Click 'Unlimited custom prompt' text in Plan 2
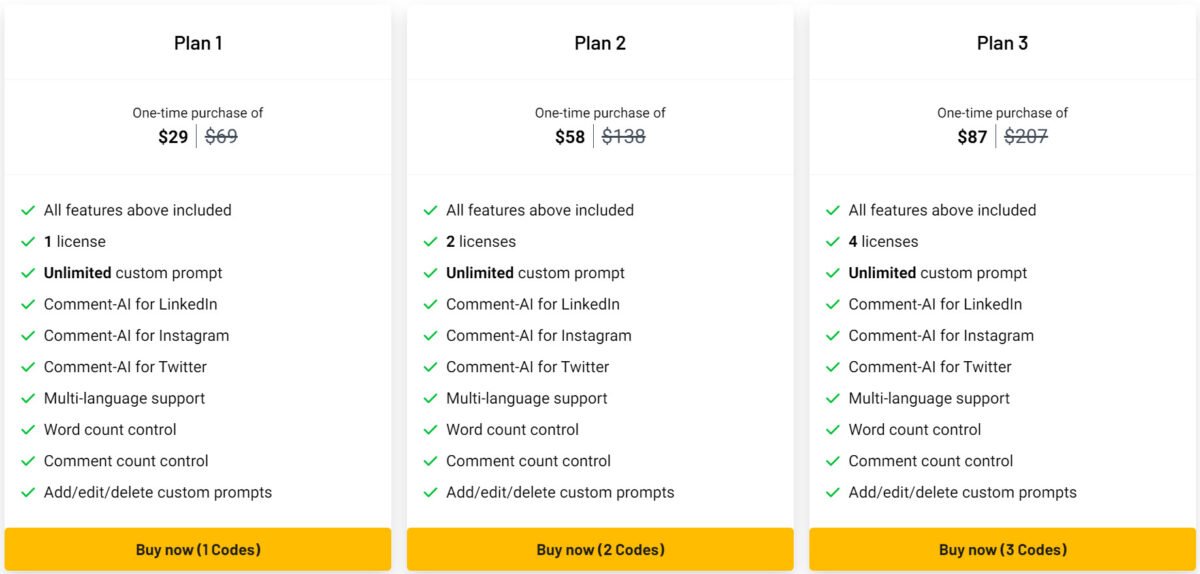This screenshot has width=1200, height=574. pos(535,273)
